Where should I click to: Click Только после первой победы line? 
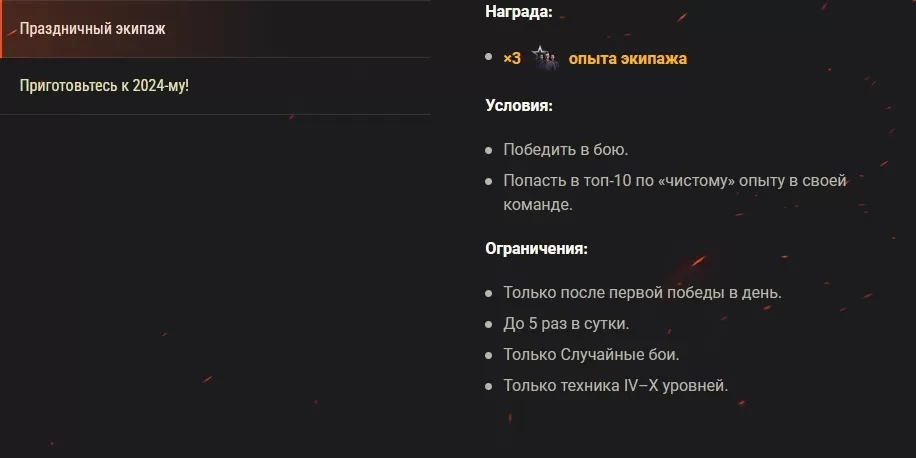pos(643,293)
